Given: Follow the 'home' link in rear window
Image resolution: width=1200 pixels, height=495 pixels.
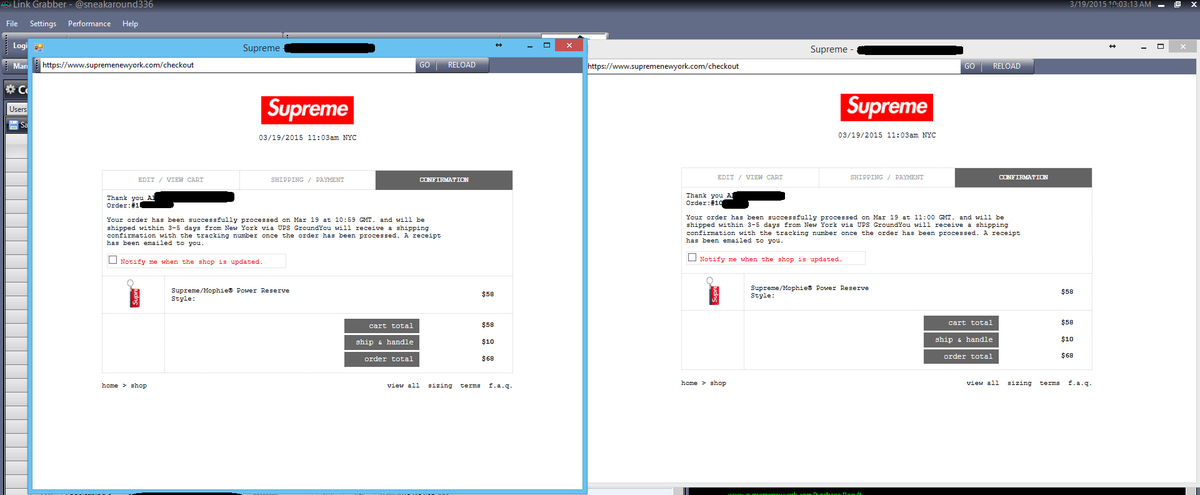Looking at the screenshot, I should coord(691,382).
